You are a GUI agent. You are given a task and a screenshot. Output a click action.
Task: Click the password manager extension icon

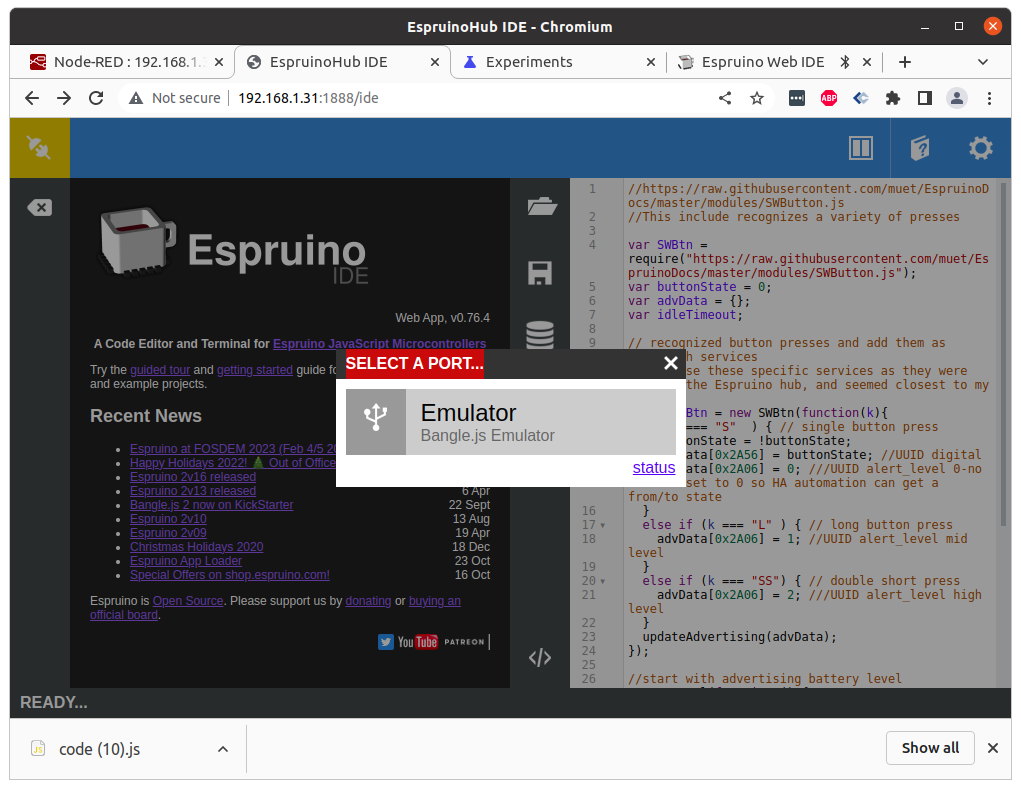pos(796,98)
